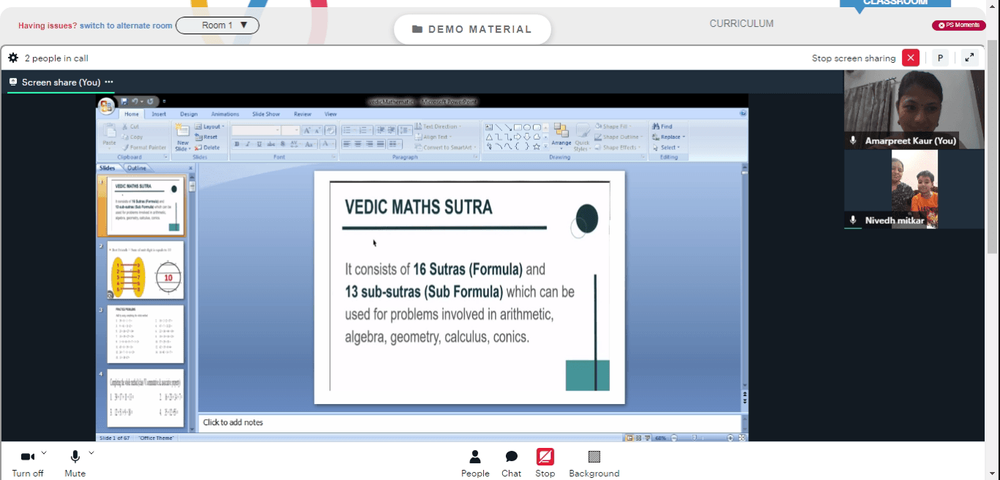This screenshot has width=1000, height=480.
Task: Toggle Bold formatting
Action: (236, 145)
